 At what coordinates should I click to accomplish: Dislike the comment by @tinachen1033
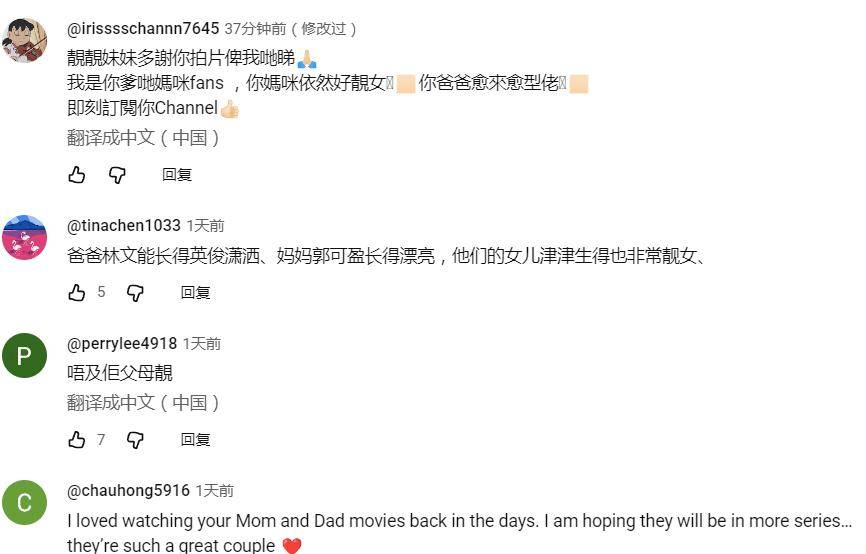[x=135, y=292]
